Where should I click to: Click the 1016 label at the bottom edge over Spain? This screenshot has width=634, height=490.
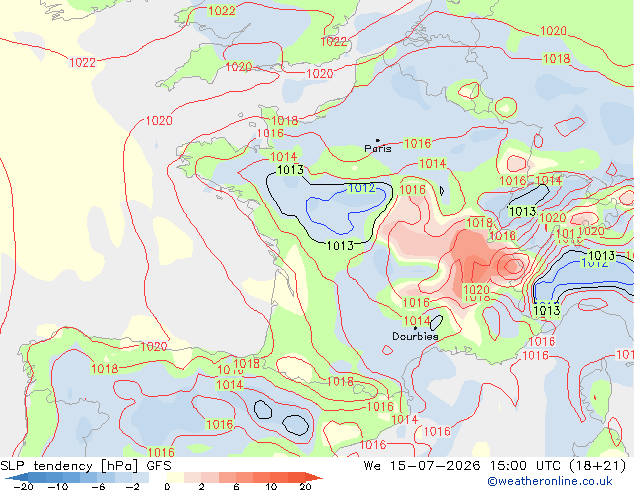click(x=161, y=452)
